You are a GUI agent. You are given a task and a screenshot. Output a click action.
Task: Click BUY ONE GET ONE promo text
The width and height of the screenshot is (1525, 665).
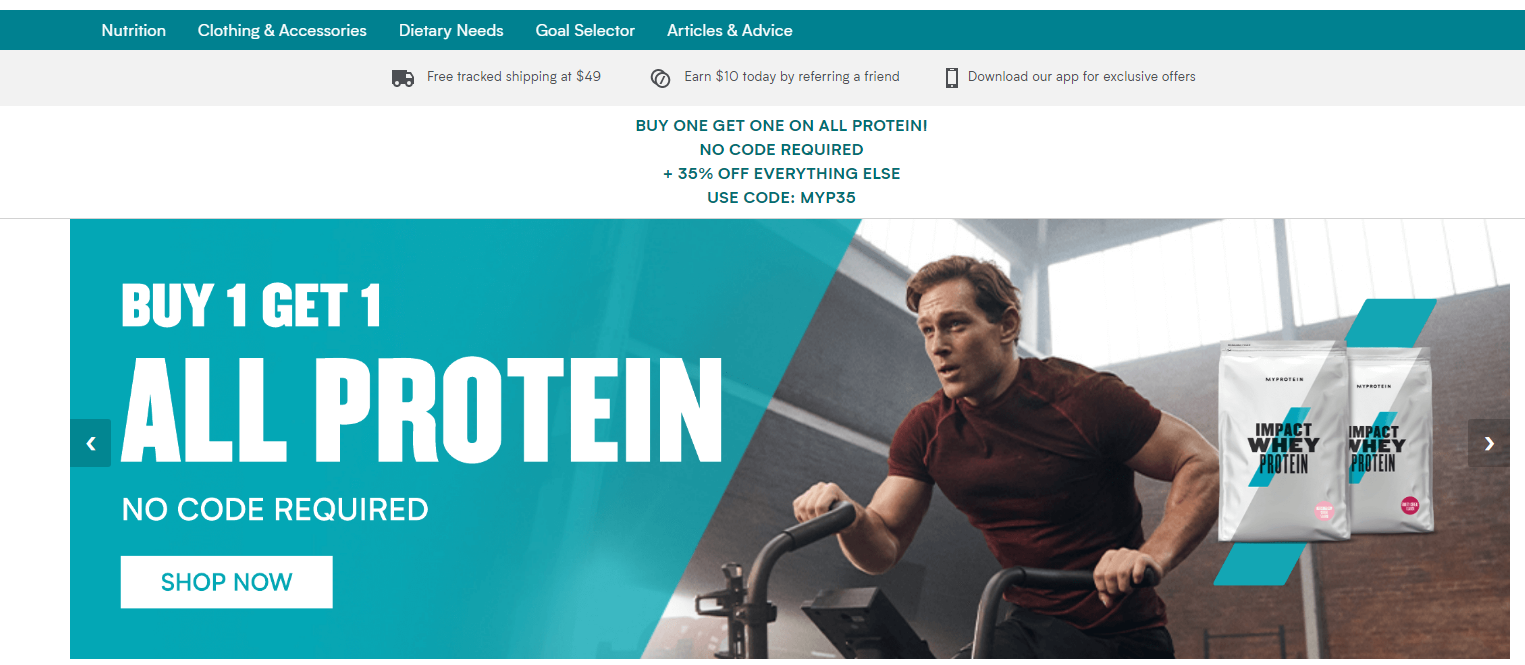782,126
